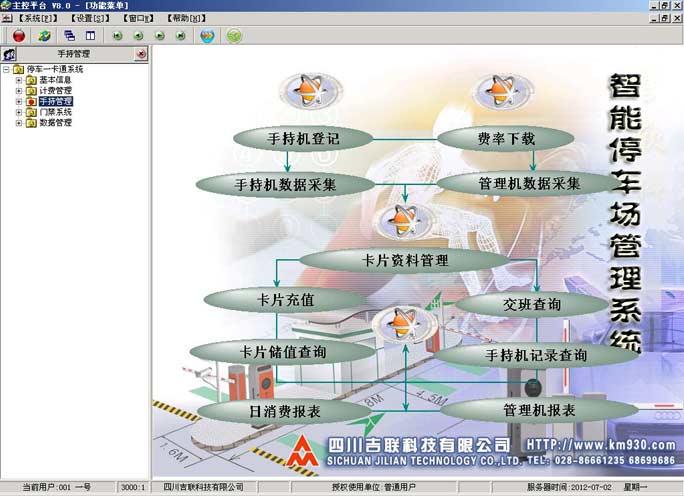
Task: Open 卡片资料管理 function
Action: 377,261
